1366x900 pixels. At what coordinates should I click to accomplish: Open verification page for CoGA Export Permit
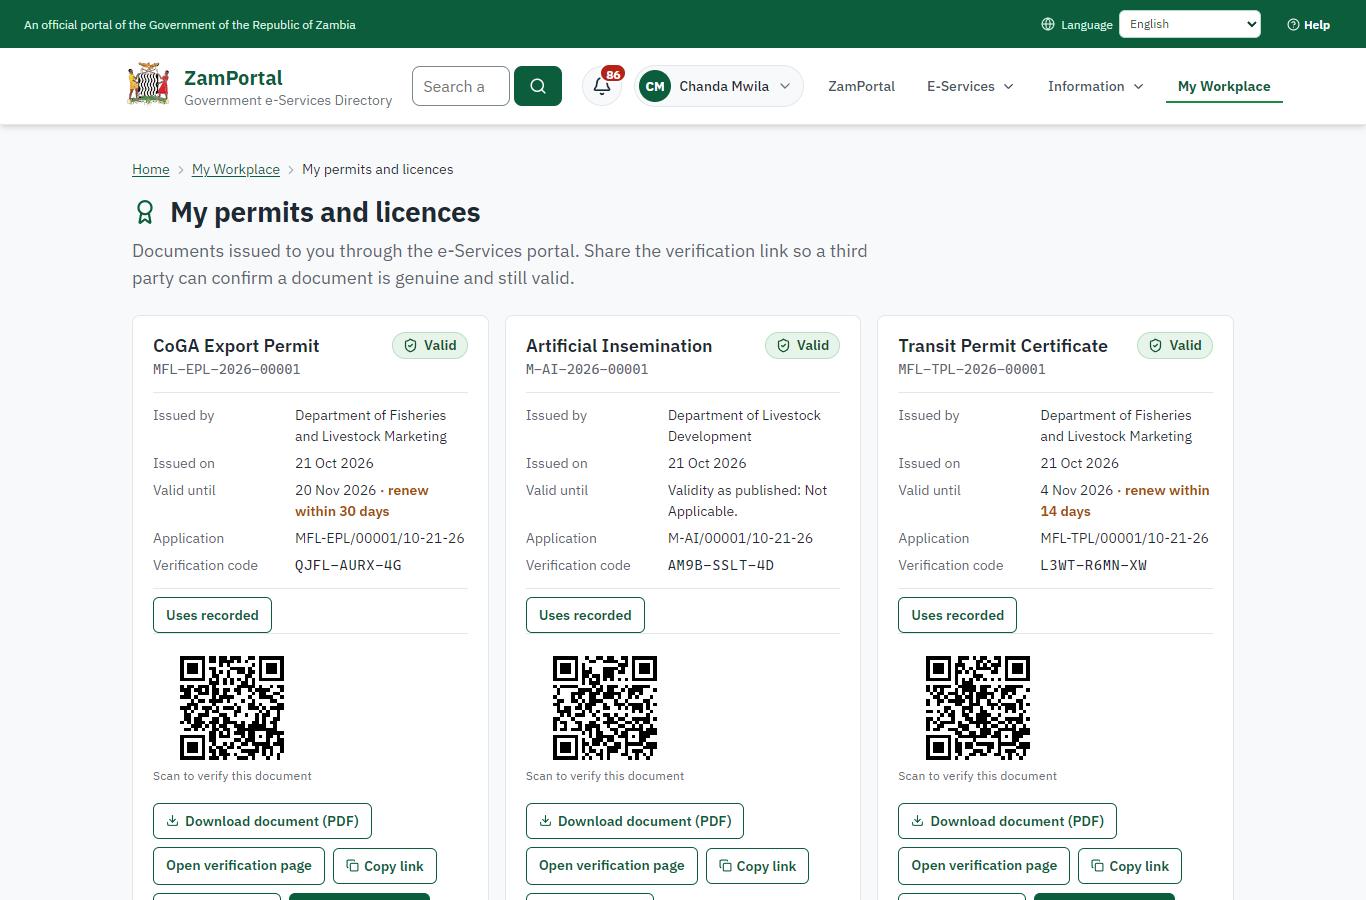tap(239, 866)
